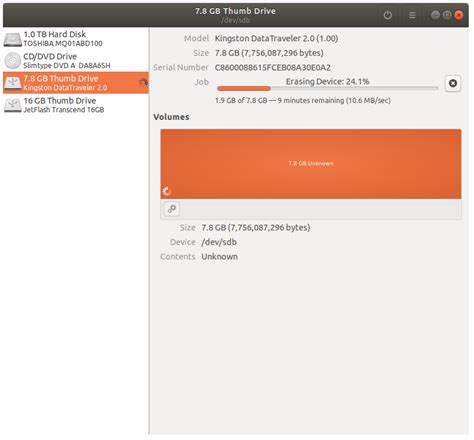
Task: Click the Volumes heading
Action: point(171,117)
